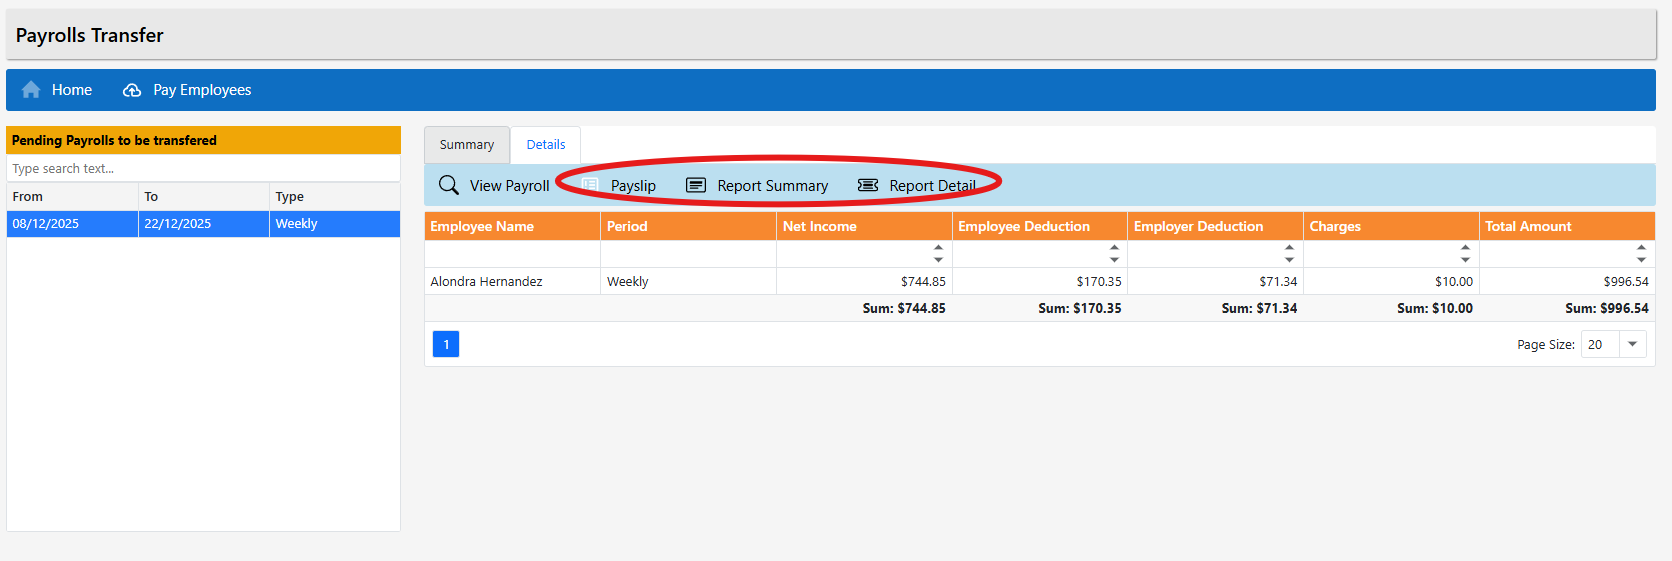This screenshot has width=1672, height=561.
Task: Click the Weekly period cell for Alondra Hernandez
Action: pyautogui.click(x=688, y=282)
